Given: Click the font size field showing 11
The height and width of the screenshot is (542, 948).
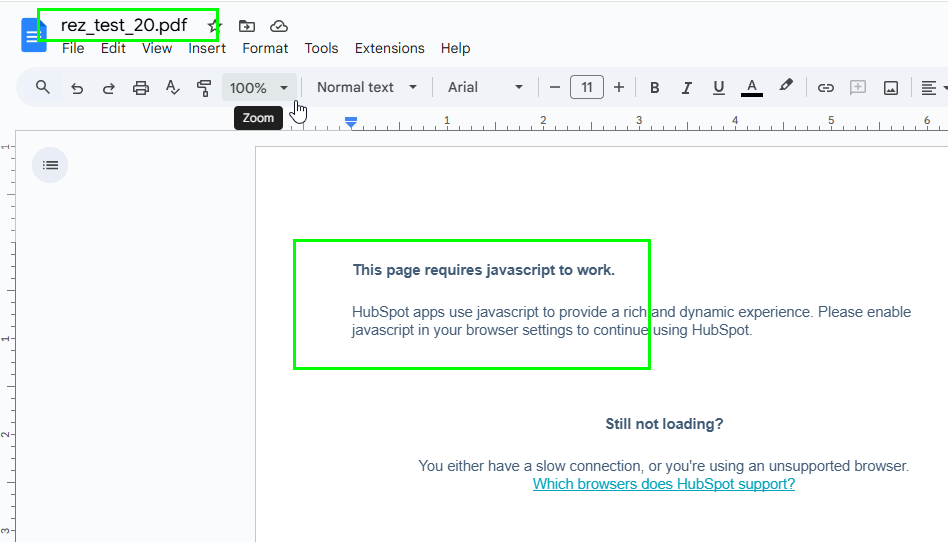Looking at the screenshot, I should point(586,87).
